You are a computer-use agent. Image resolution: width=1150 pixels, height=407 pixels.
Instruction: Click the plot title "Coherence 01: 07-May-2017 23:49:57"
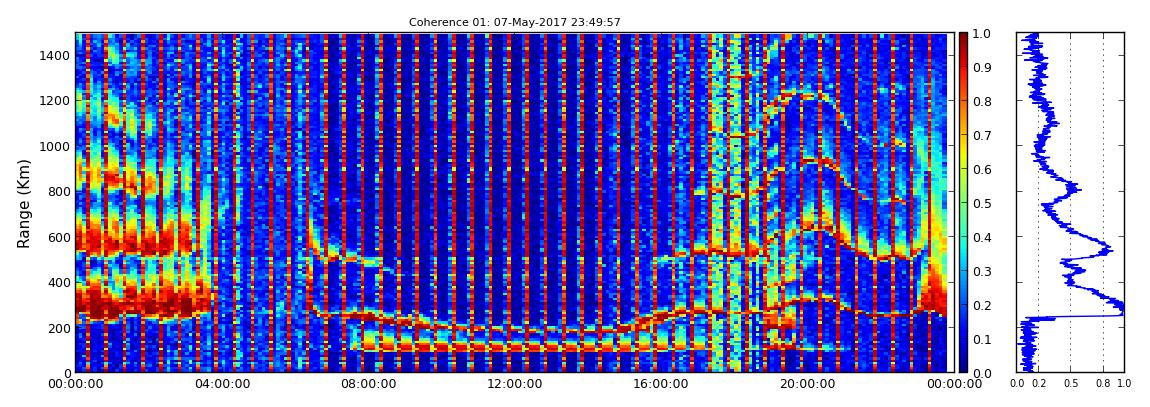coord(514,23)
